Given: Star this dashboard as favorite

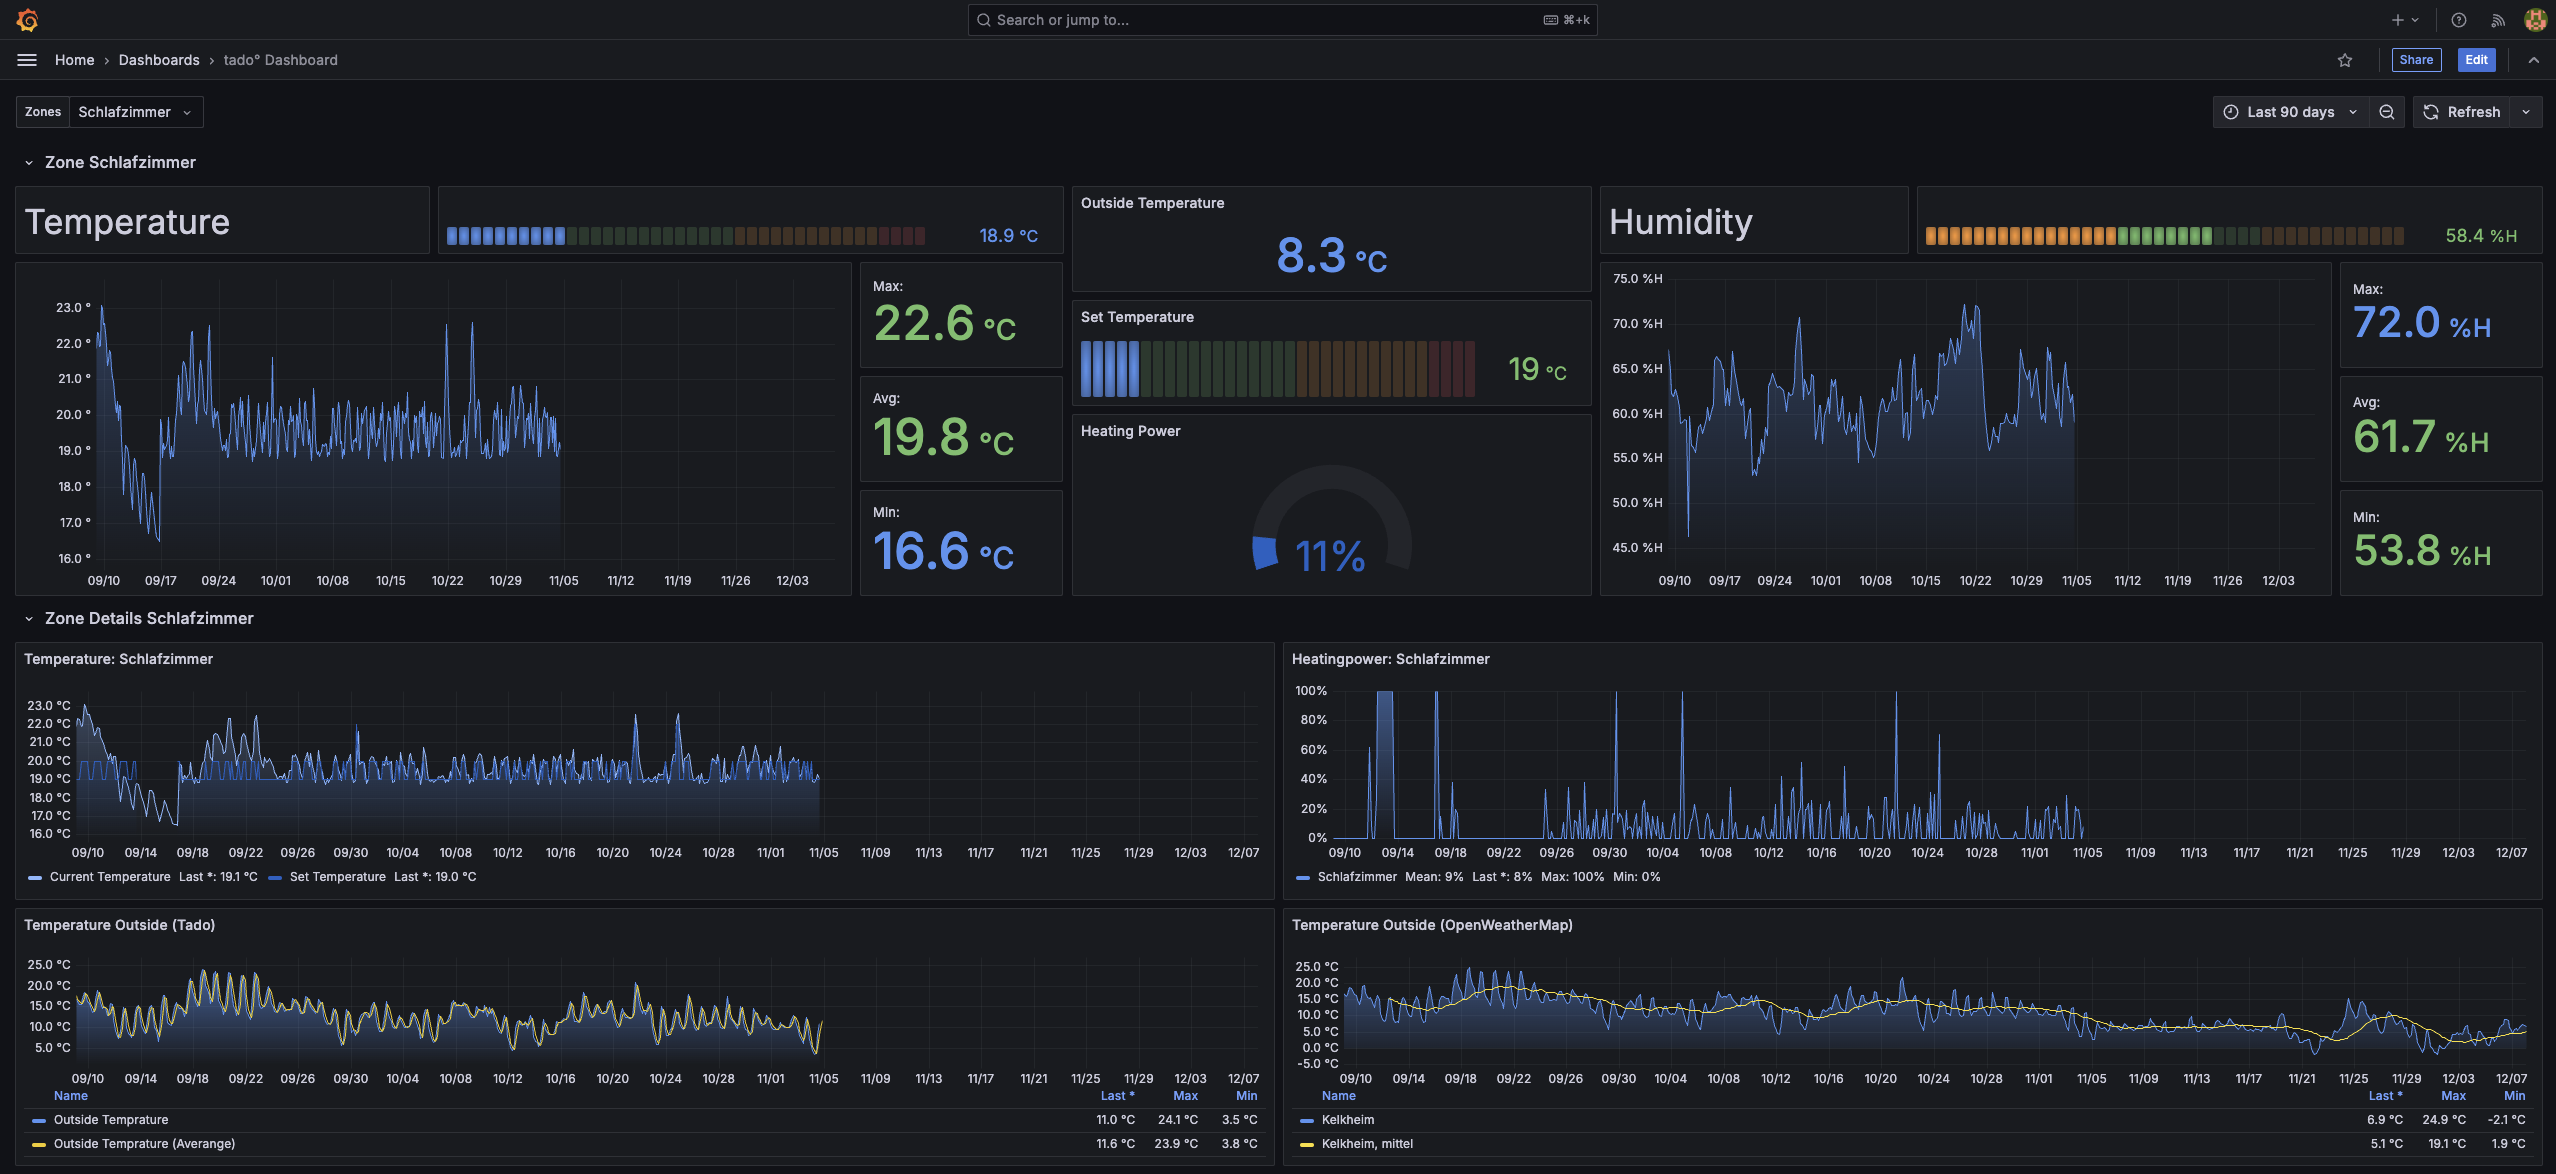Looking at the screenshot, I should [x=2345, y=60].
